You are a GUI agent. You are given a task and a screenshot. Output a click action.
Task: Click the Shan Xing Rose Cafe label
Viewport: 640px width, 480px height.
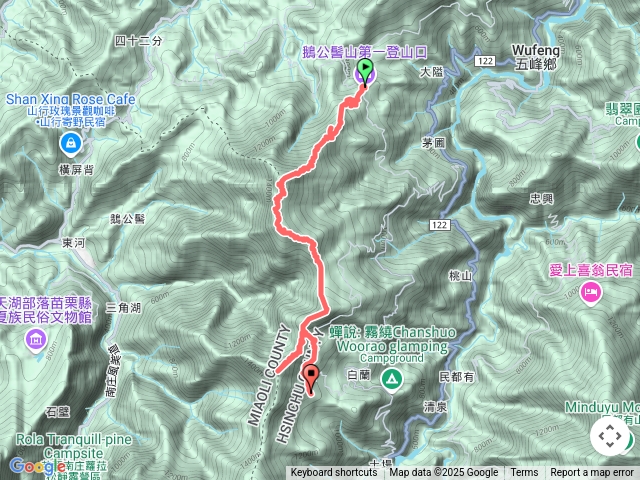point(70,99)
